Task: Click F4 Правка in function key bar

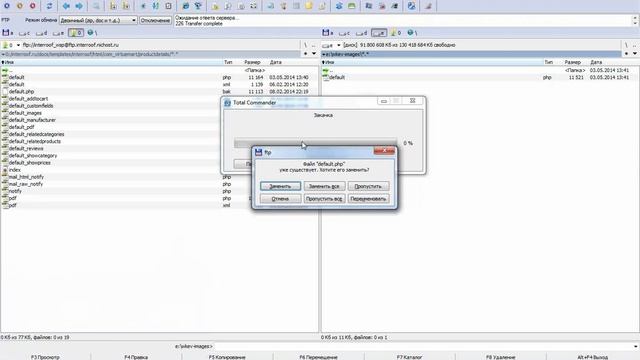Action: [x=136, y=357]
